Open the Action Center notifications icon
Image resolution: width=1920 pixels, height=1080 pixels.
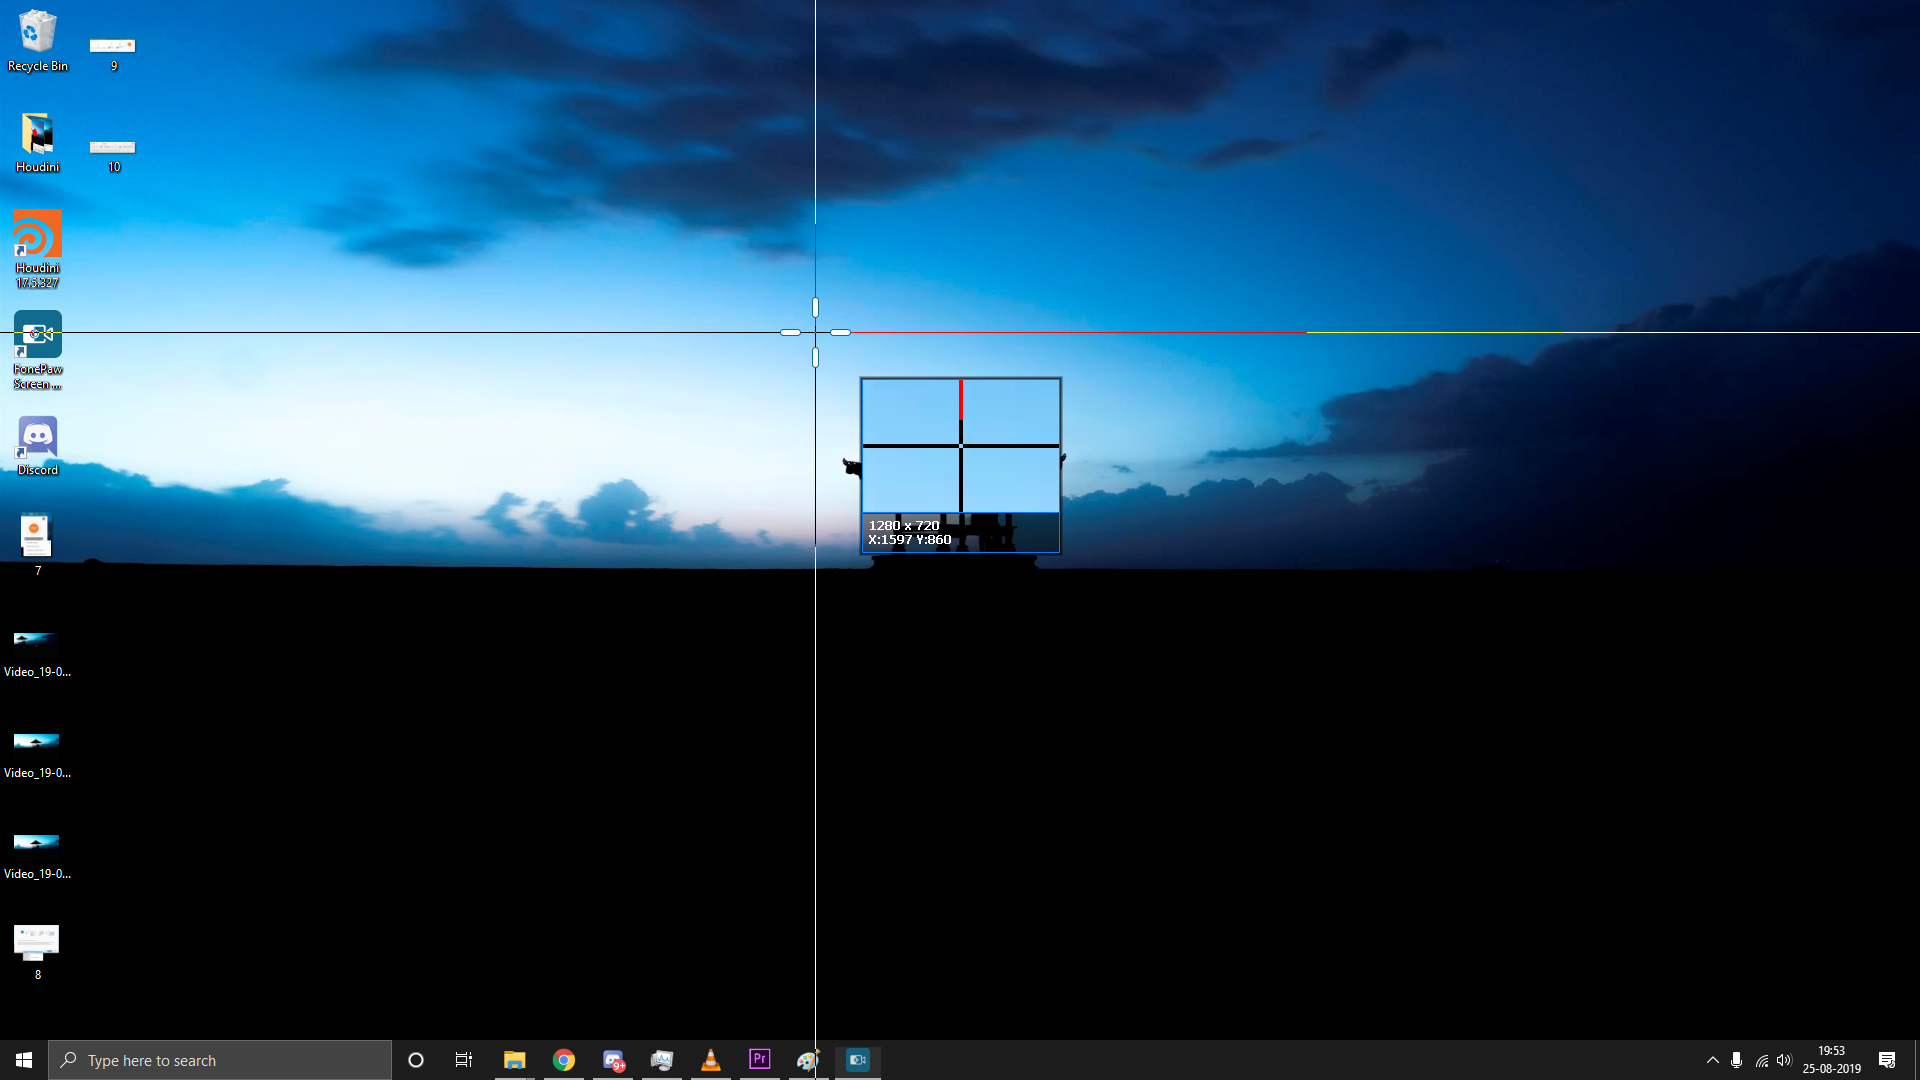[x=1887, y=1060]
